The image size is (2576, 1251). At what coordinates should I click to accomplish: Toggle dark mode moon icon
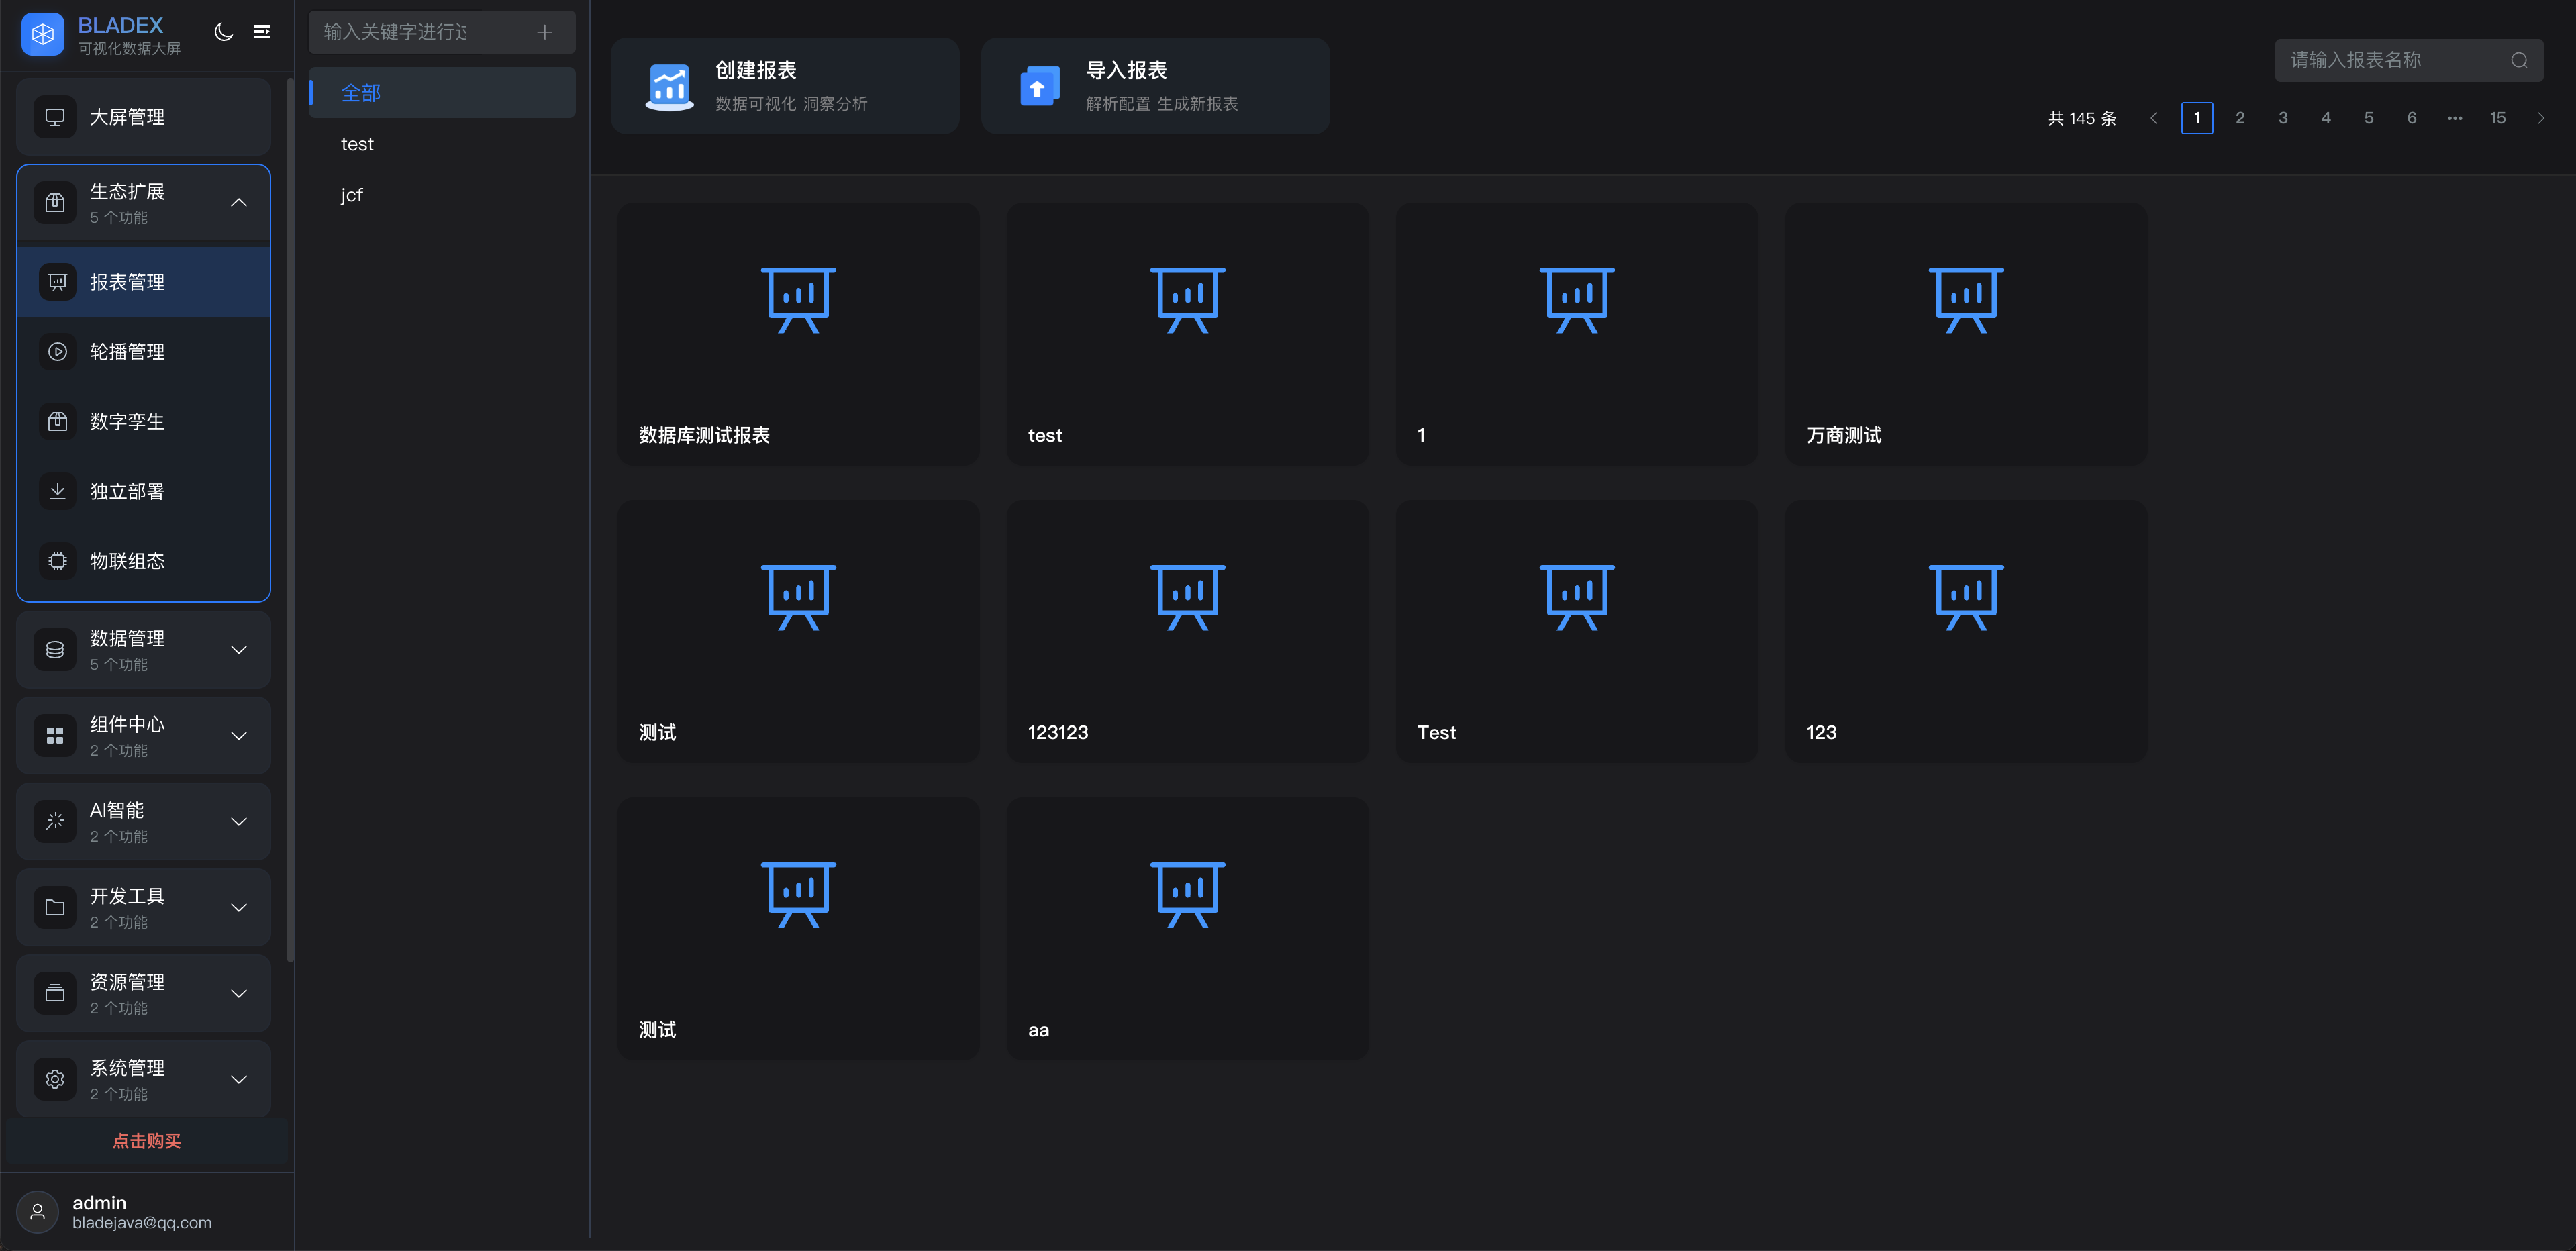coord(224,32)
